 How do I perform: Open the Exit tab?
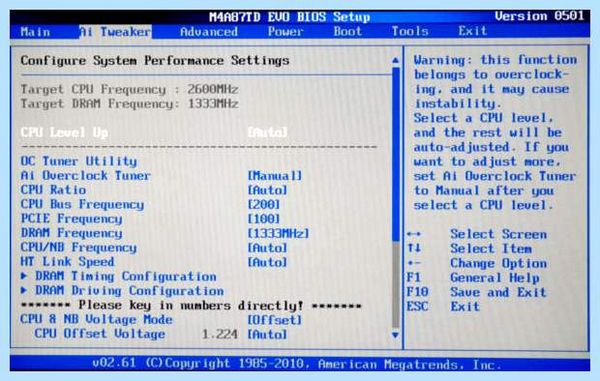coord(473,31)
